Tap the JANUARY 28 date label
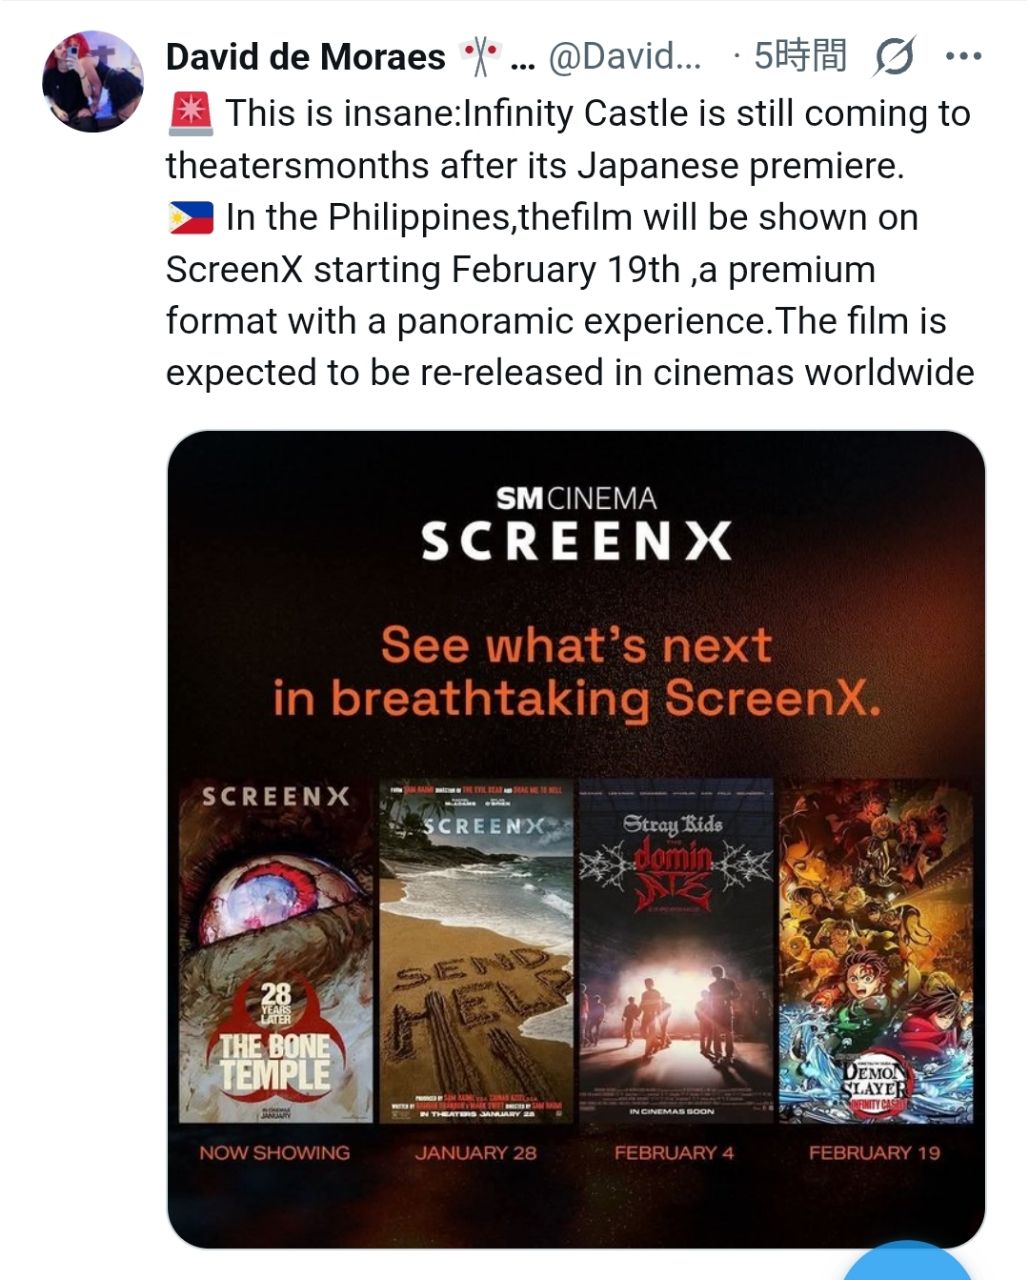The width and height of the screenshot is (1028, 1280). click(476, 1152)
